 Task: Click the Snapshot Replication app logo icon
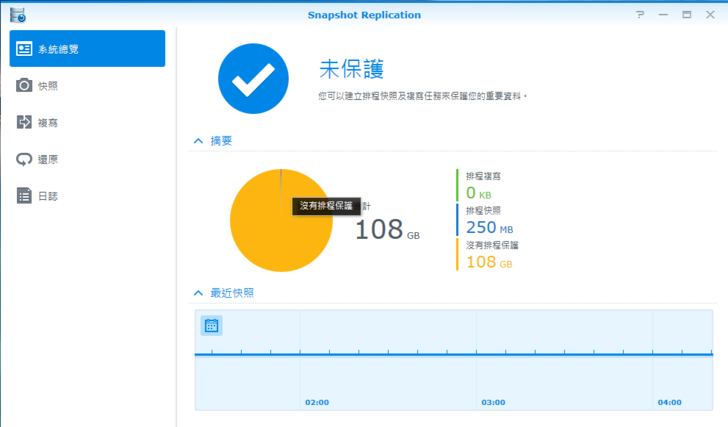[17, 15]
